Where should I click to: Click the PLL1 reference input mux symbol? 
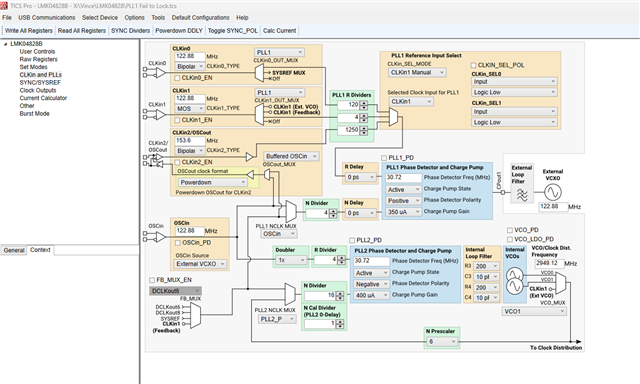pos(393,117)
